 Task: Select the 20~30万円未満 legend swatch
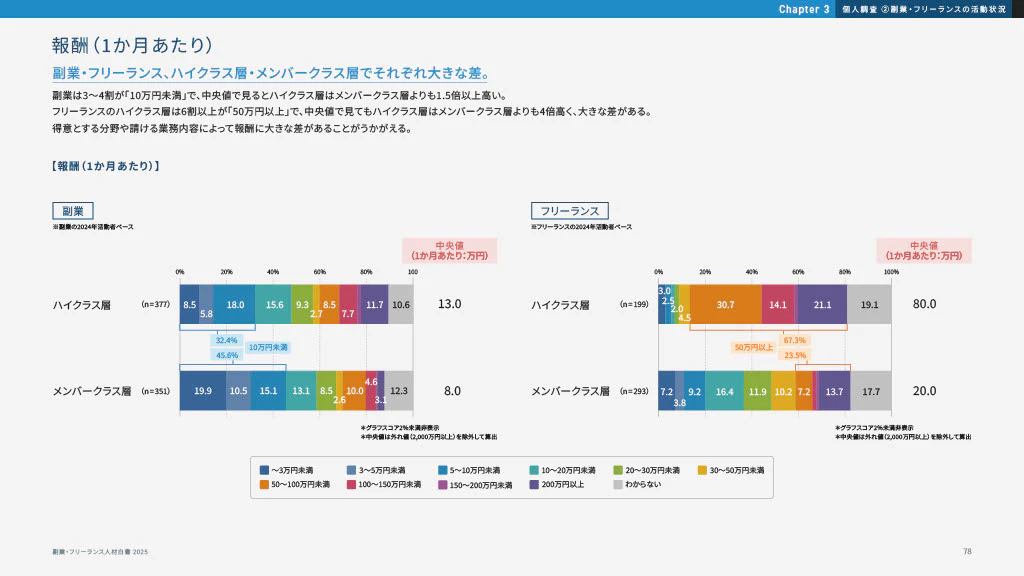618,470
